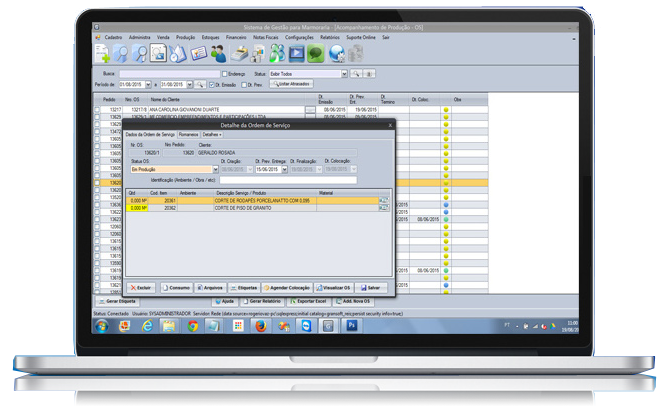Image resolution: width=668 pixels, height=409 pixels.
Task: Launch Chrome from the taskbar
Action: pyautogui.click(x=193, y=325)
